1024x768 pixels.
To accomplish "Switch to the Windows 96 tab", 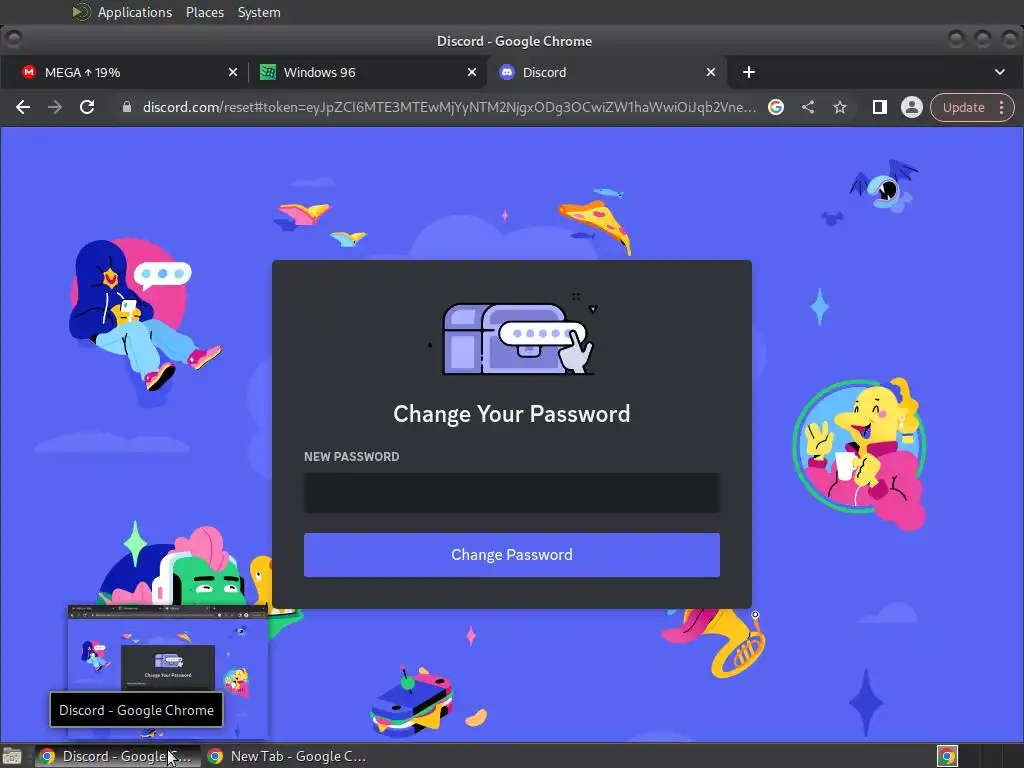I will click(367, 72).
